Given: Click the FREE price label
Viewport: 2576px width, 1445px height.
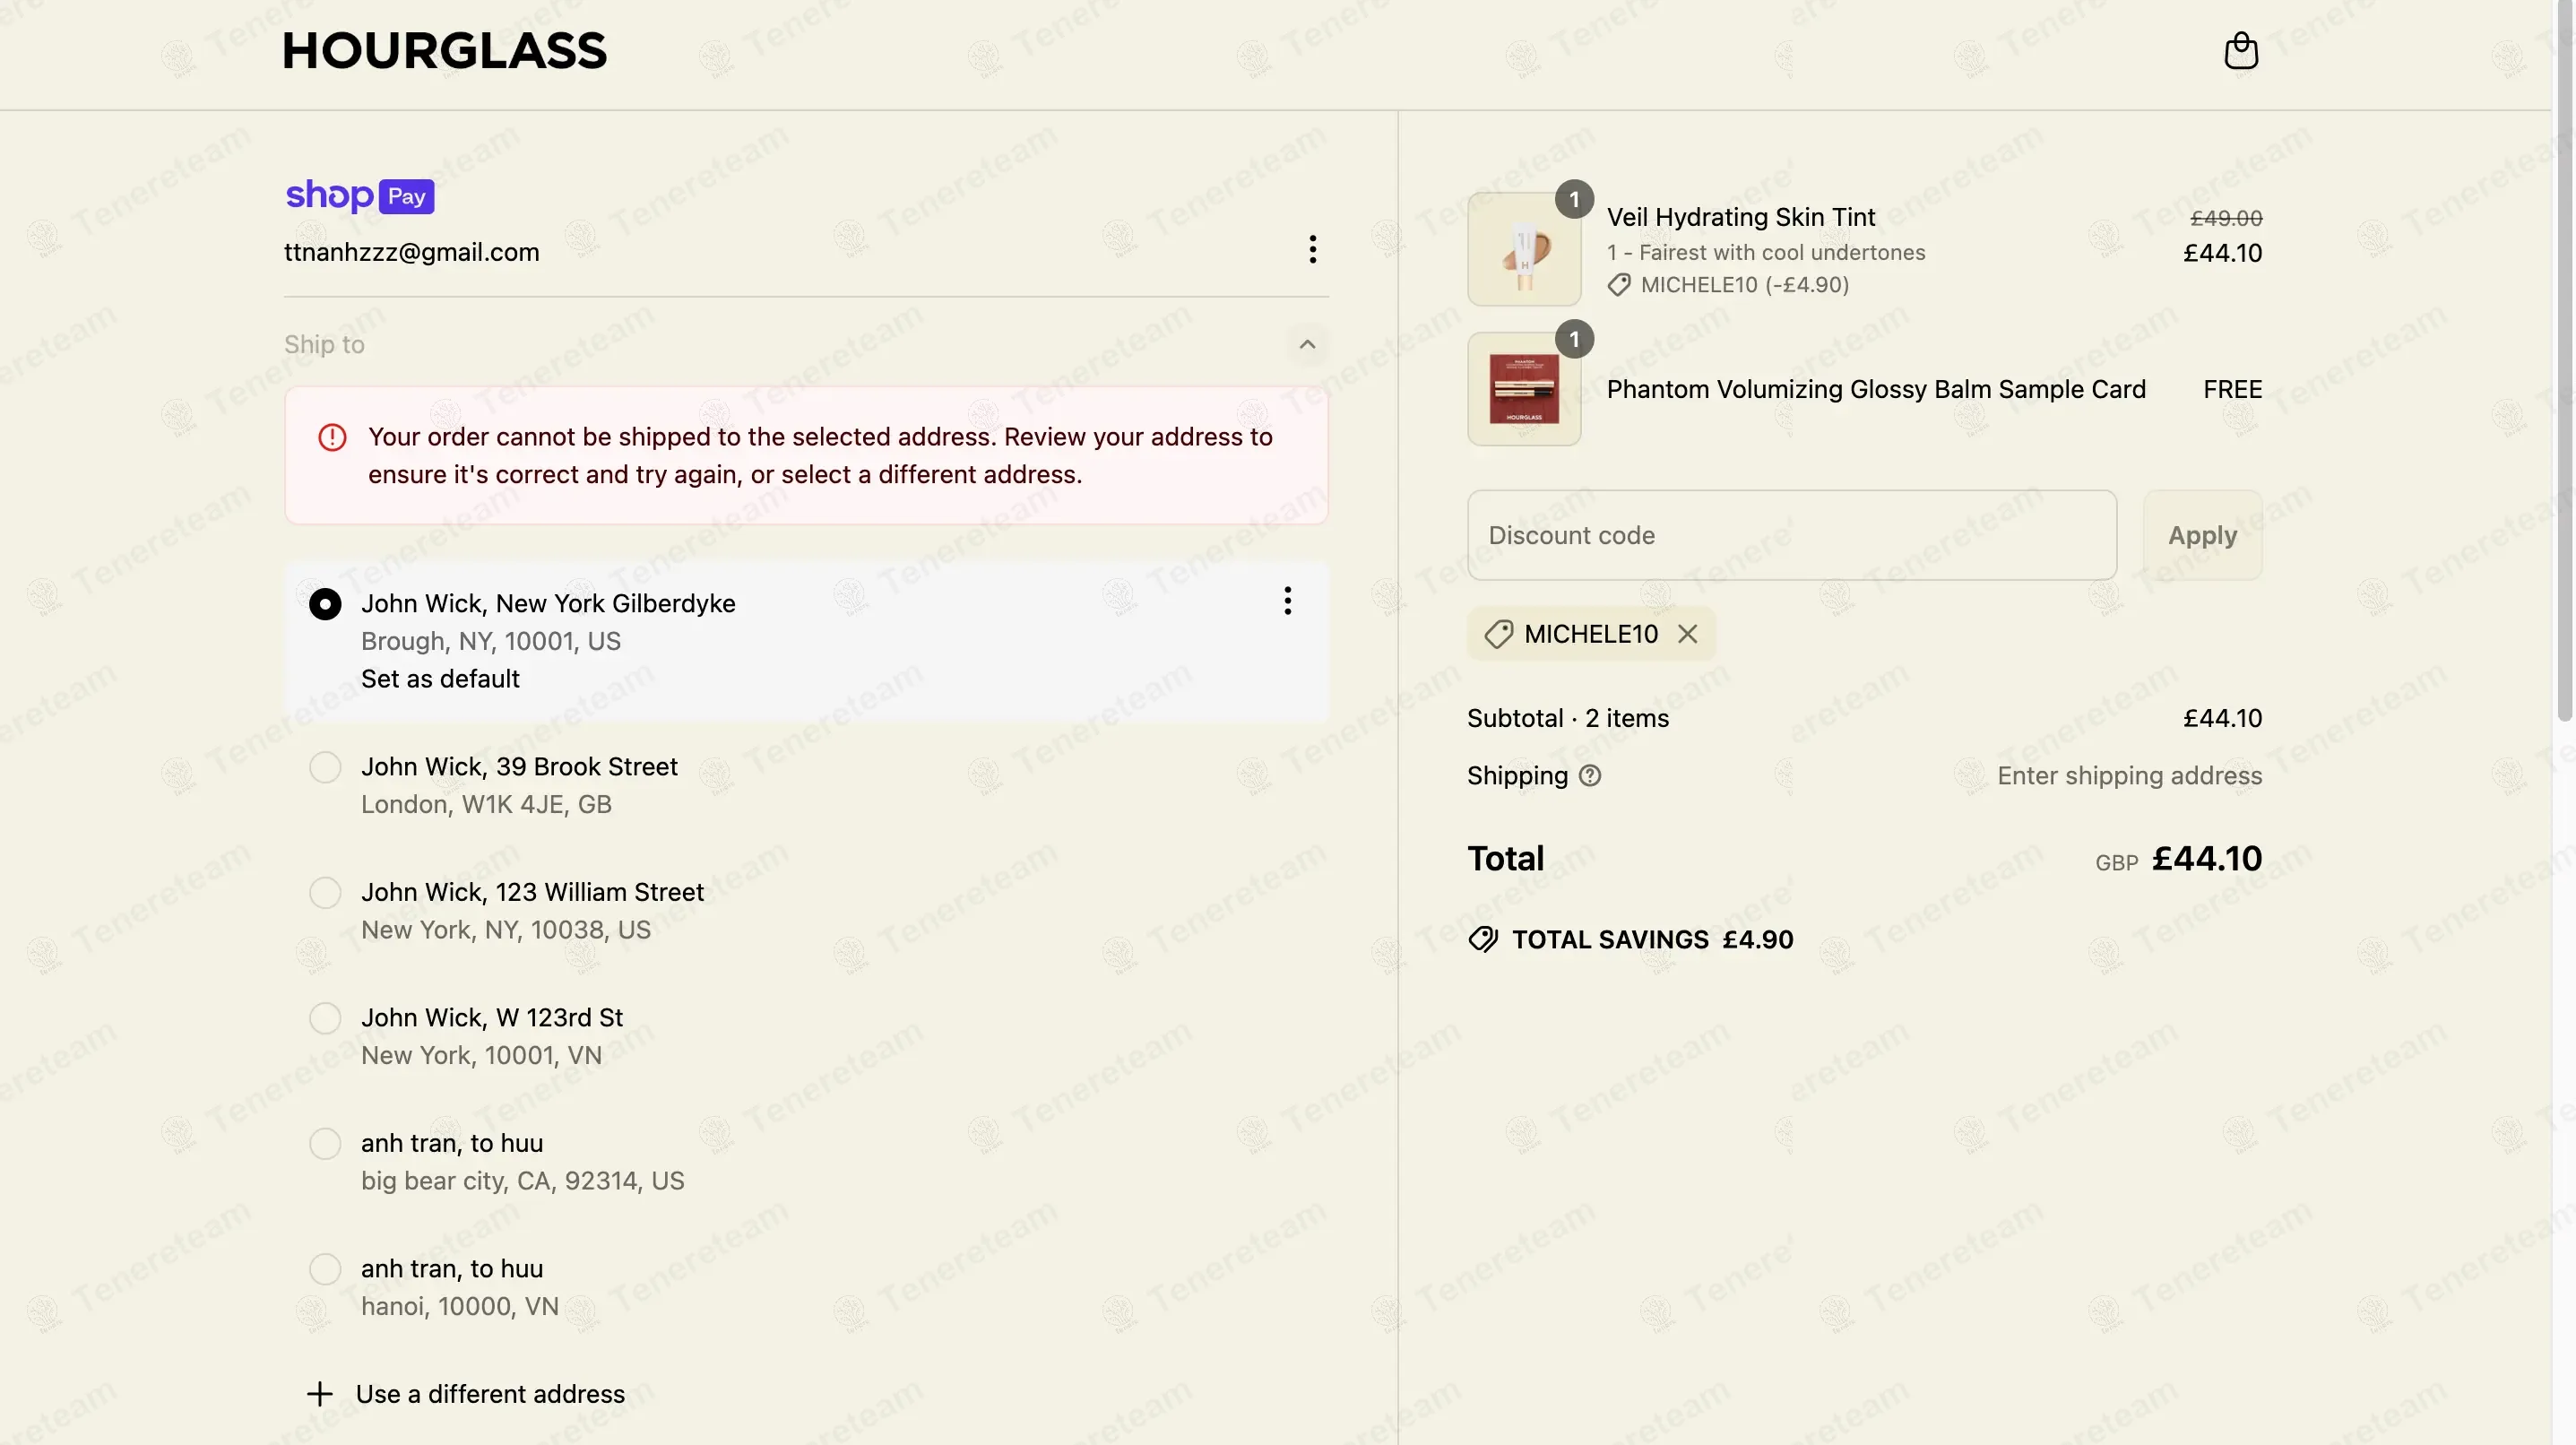Looking at the screenshot, I should pos(2232,389).
